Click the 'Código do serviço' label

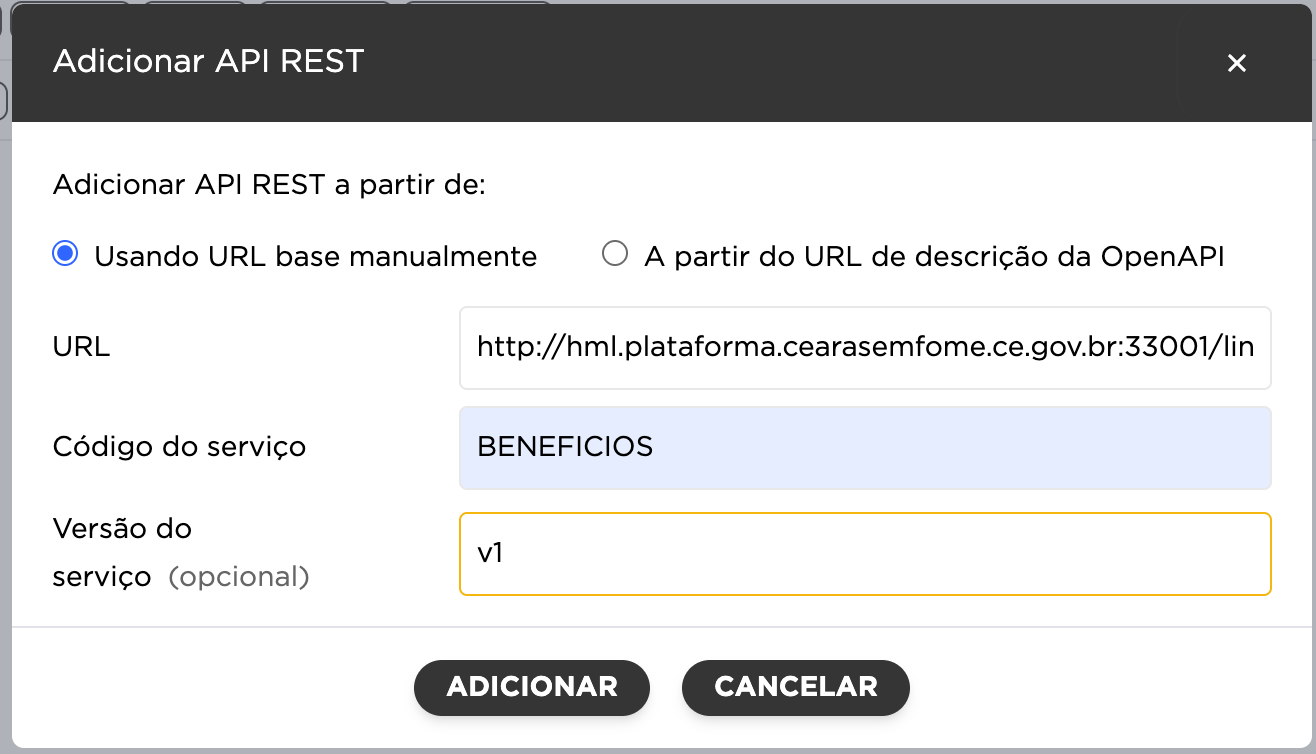point(179,446)
